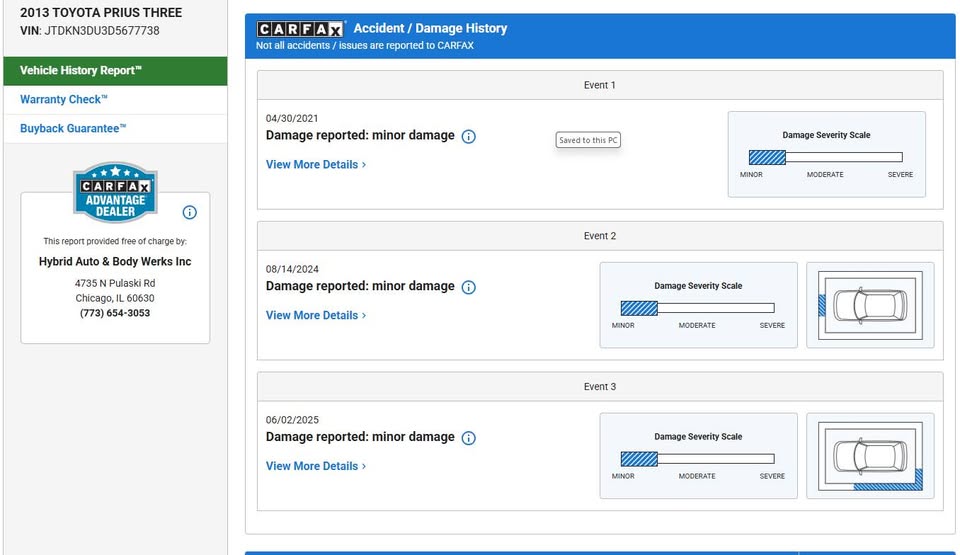Click Event 3 damage severity bar
Image resolution: width=960 pixels, height=555 pixels.
pos(697,459)
